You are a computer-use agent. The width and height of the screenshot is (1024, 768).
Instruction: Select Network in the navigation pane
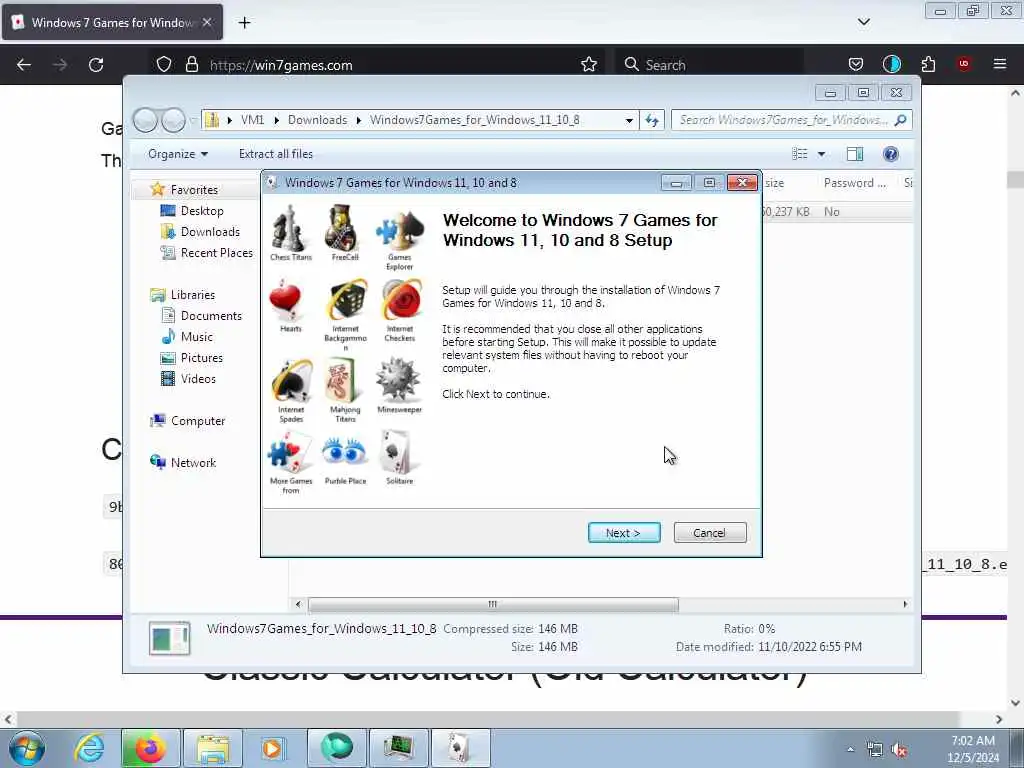click(184, 463)
